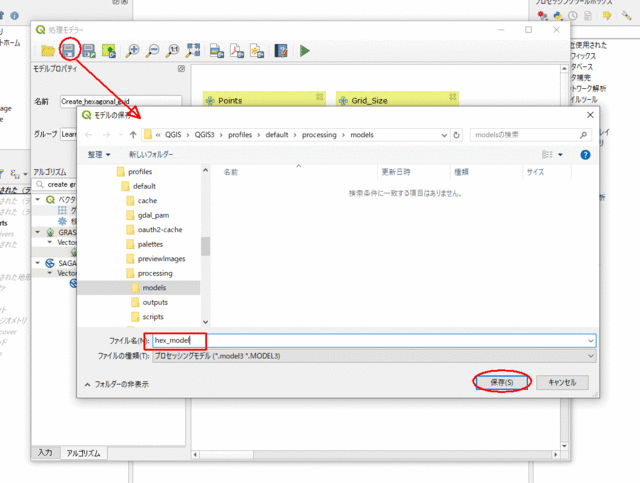Undock the model properties panel
640x483 pixels.
point(181,69)
